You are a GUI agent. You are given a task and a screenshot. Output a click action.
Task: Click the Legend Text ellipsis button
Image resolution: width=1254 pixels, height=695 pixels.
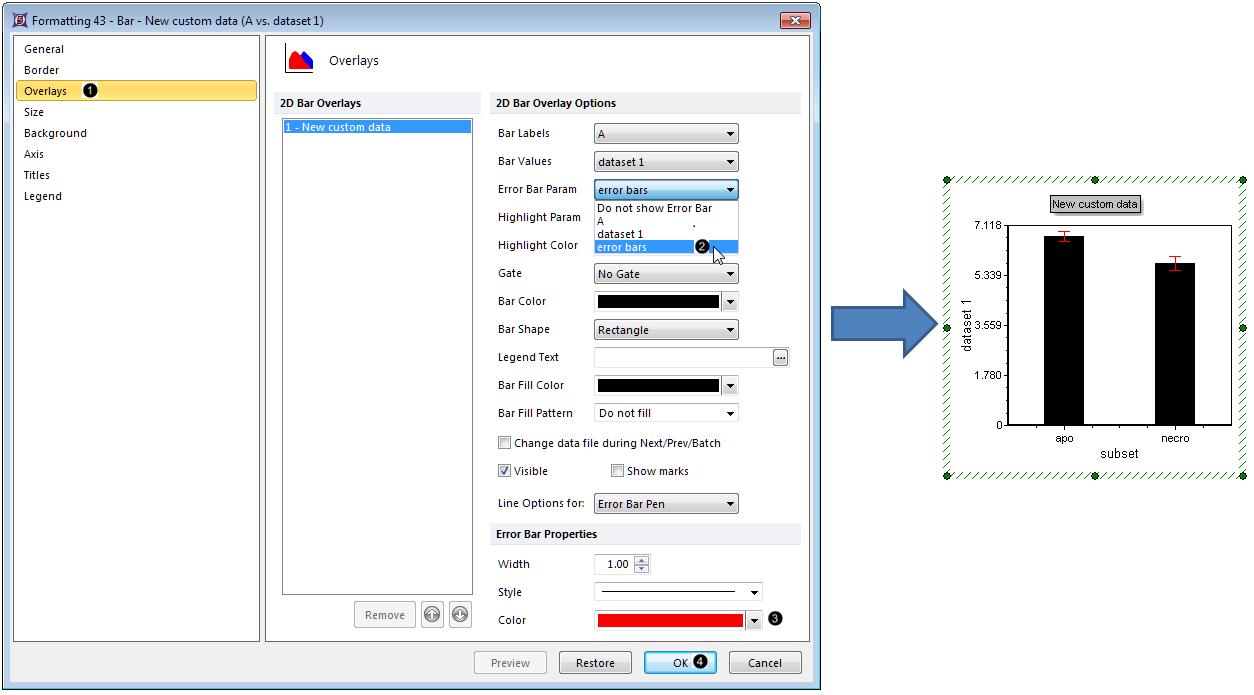(781, 357)
